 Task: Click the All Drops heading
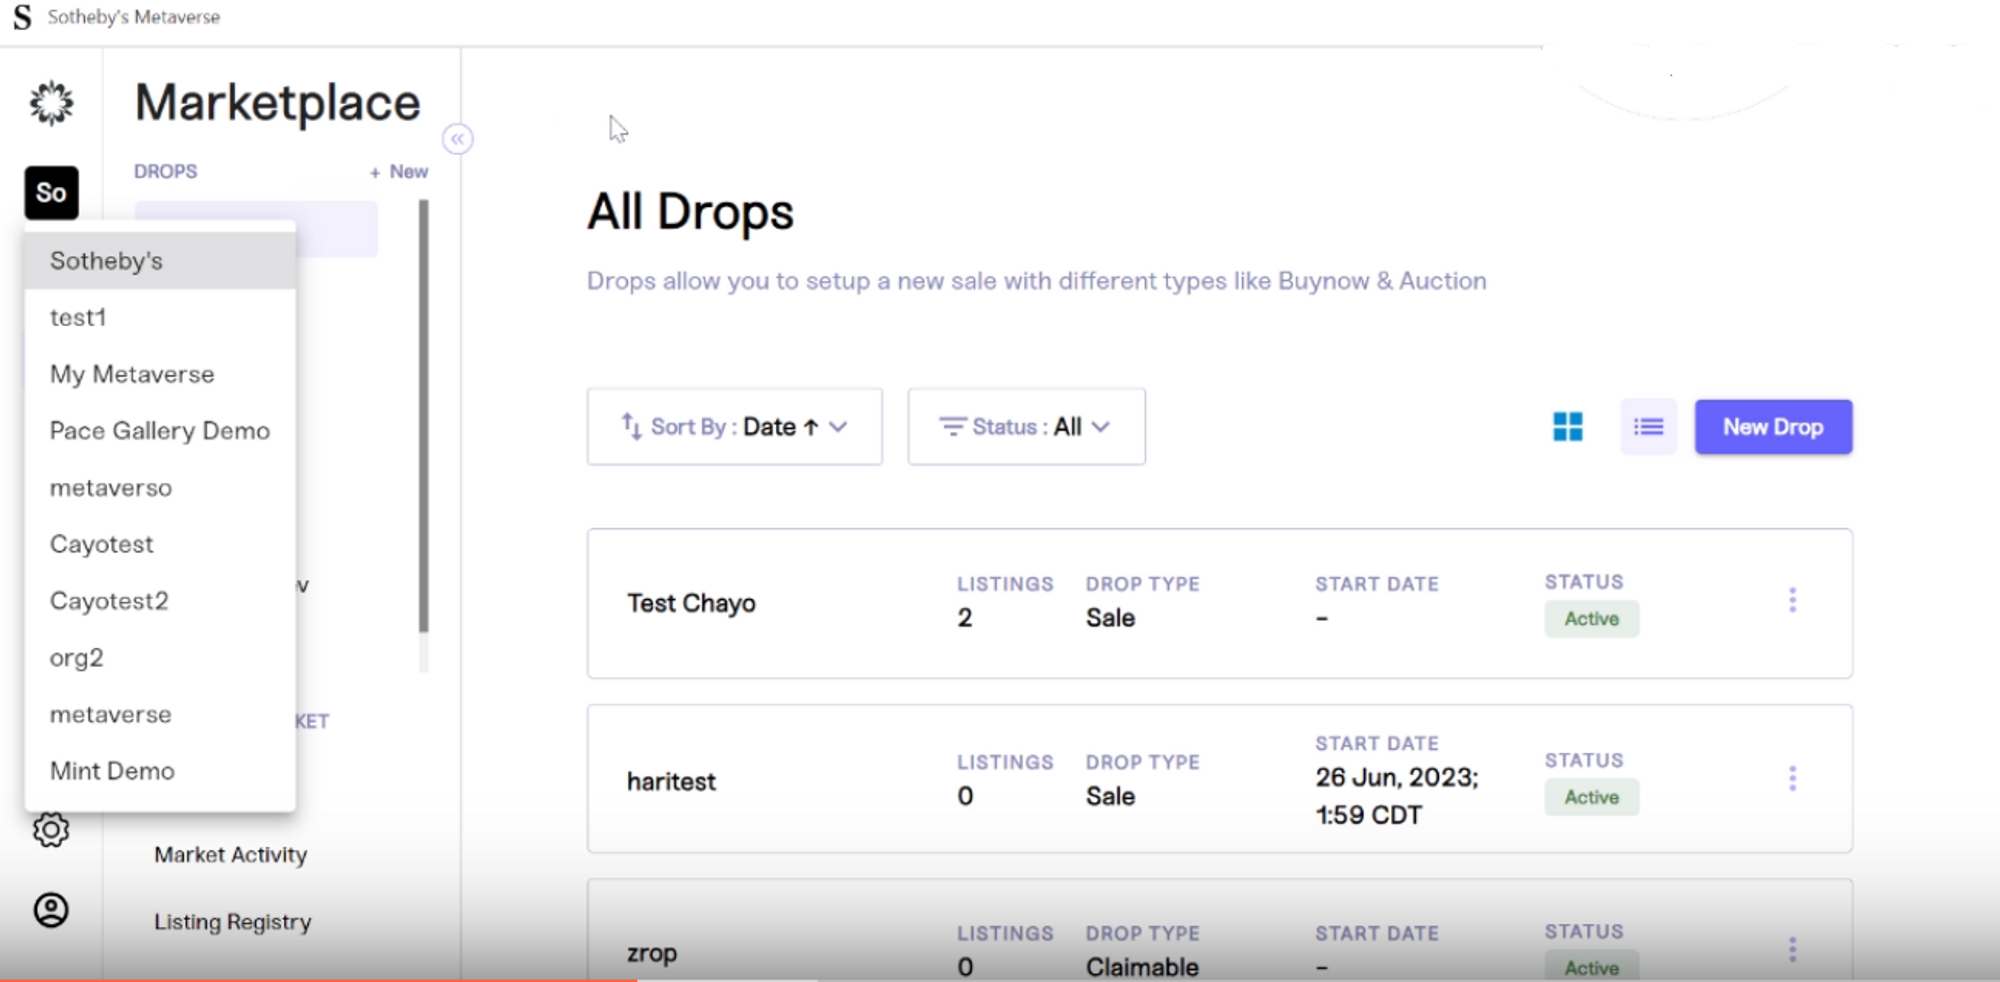click(x=690, y=212)
